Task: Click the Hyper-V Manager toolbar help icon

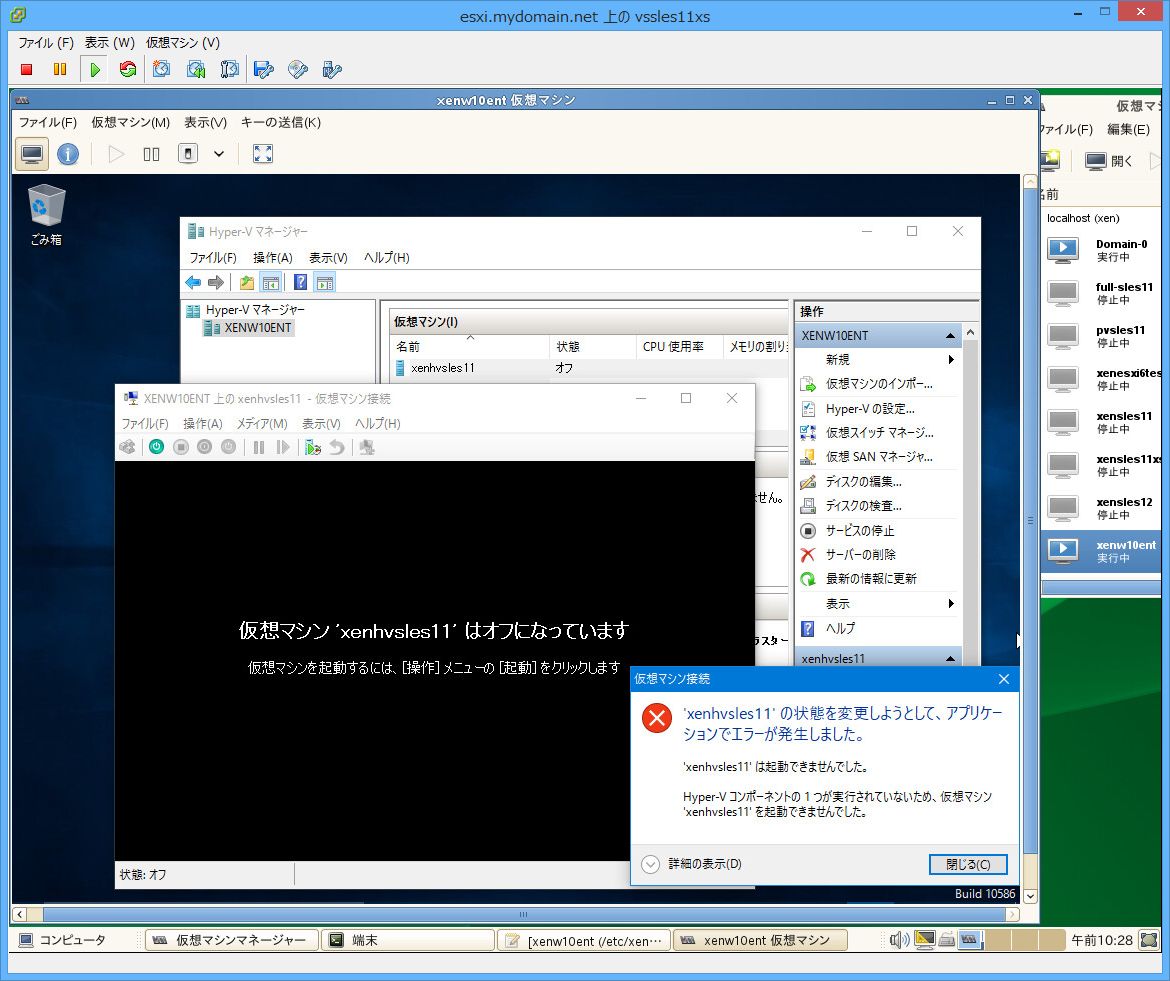Action: tap(300, 282)
